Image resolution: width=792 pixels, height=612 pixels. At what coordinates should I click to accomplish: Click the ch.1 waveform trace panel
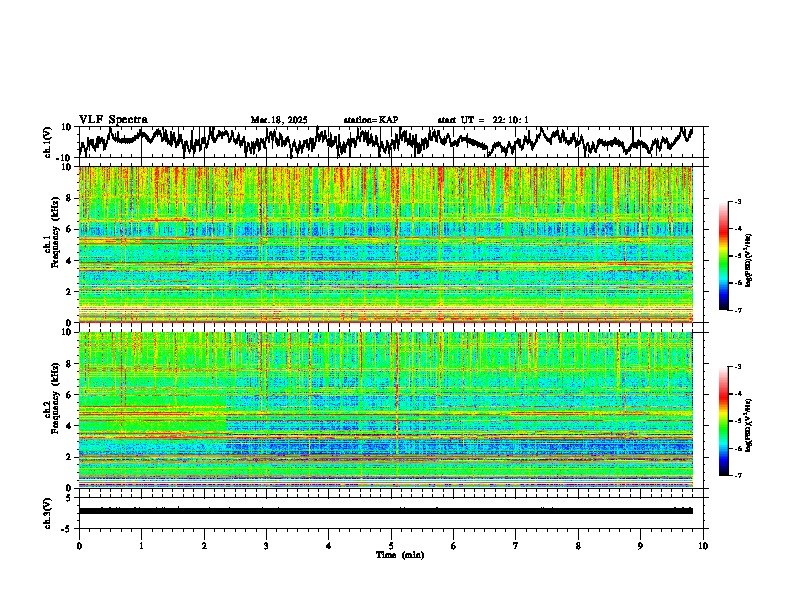pyautogui.click(x=391, y=142)
